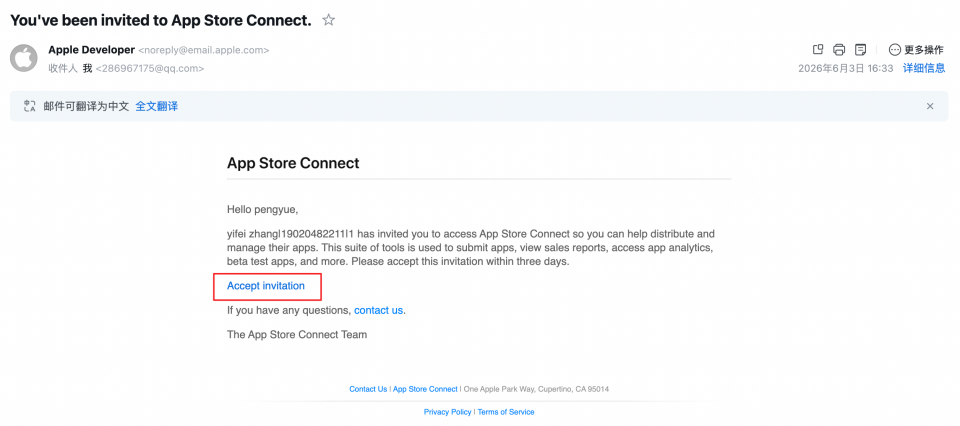Click 全文翻译 to translate email
The image size is (960, 426).
(x=157, y=106)
